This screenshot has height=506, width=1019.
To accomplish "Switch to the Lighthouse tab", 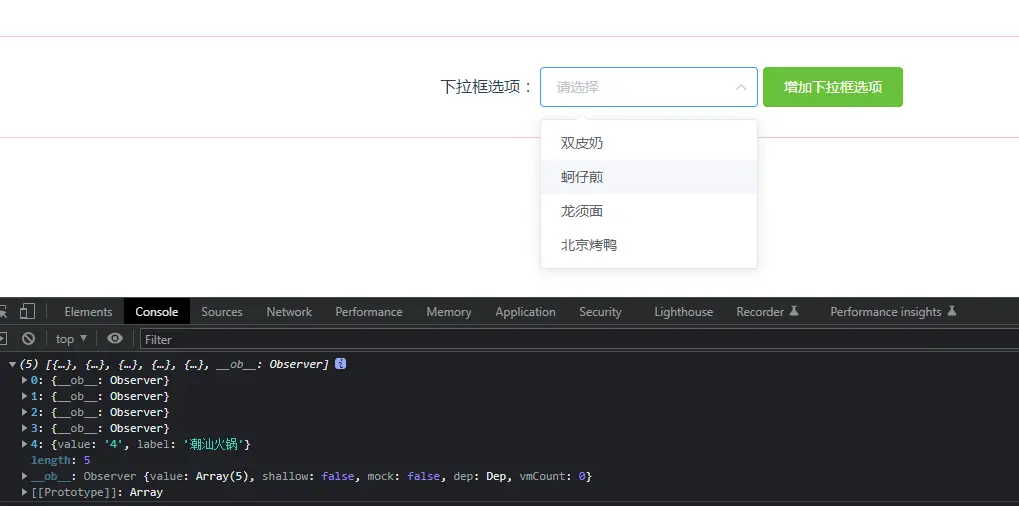I will (683, 312).
